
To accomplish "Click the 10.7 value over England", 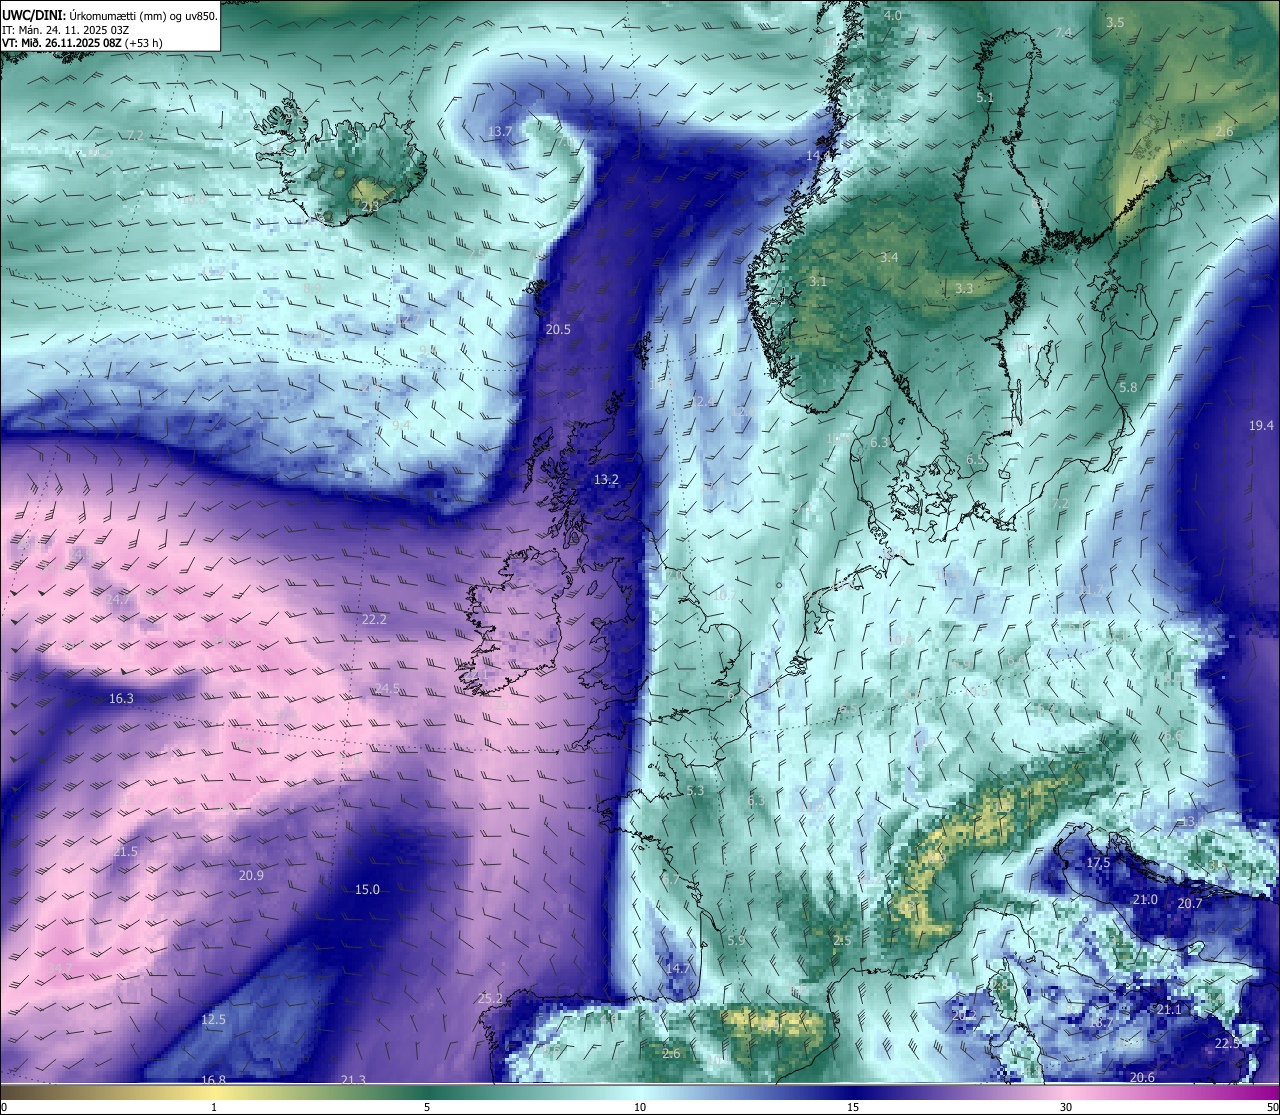I will (724, 596).
